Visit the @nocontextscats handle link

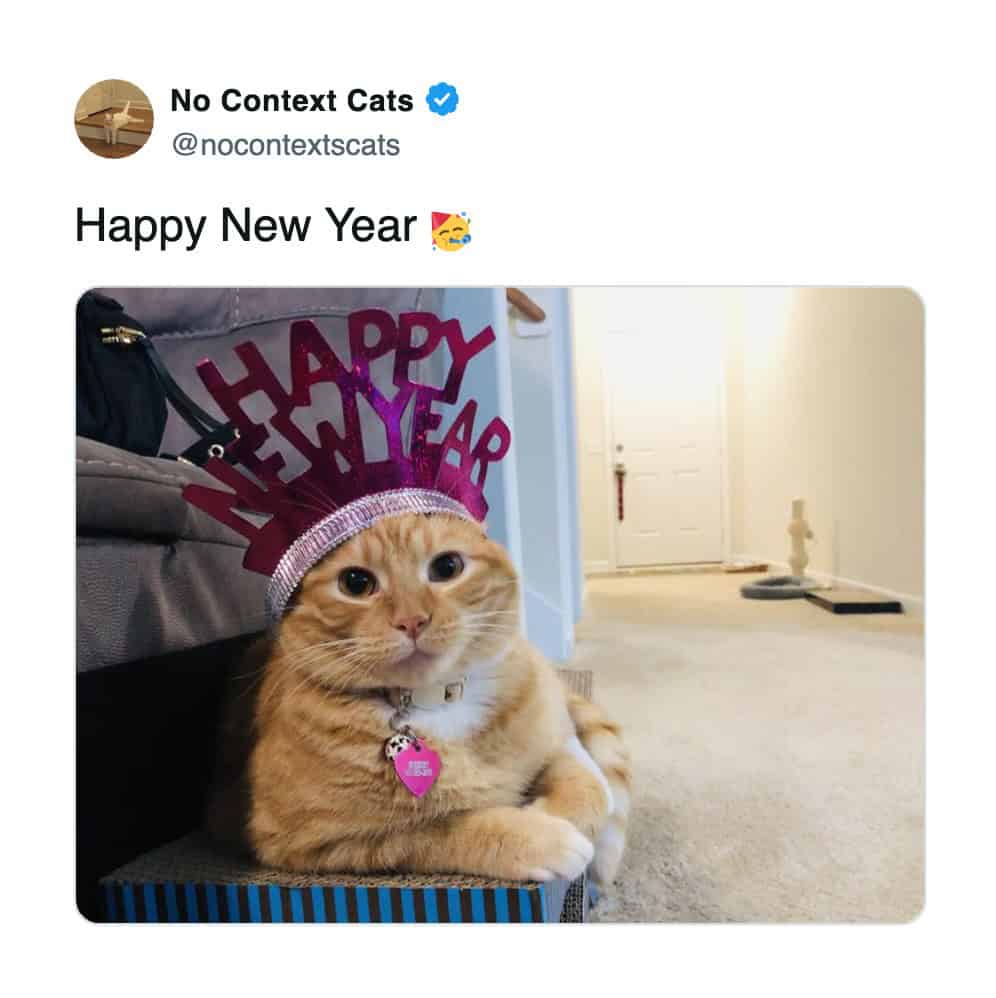[x=286, y=145]
